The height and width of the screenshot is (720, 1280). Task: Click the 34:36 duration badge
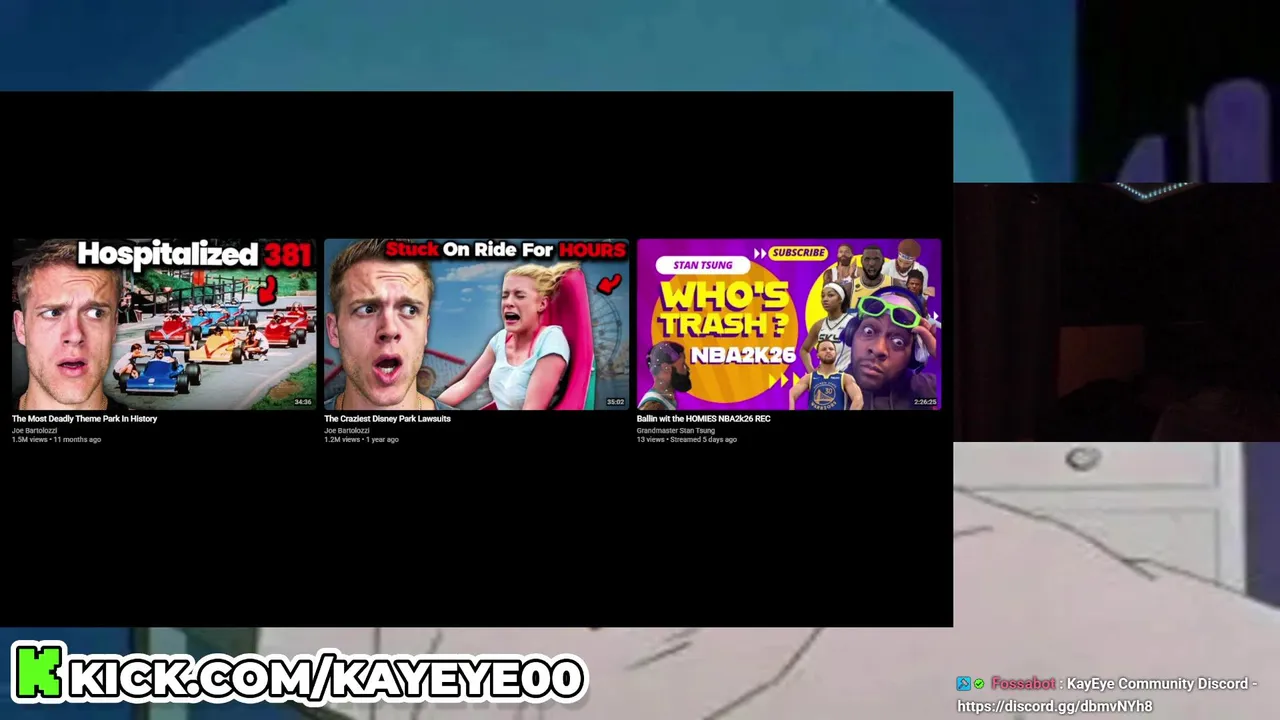(x=303, y=402)
